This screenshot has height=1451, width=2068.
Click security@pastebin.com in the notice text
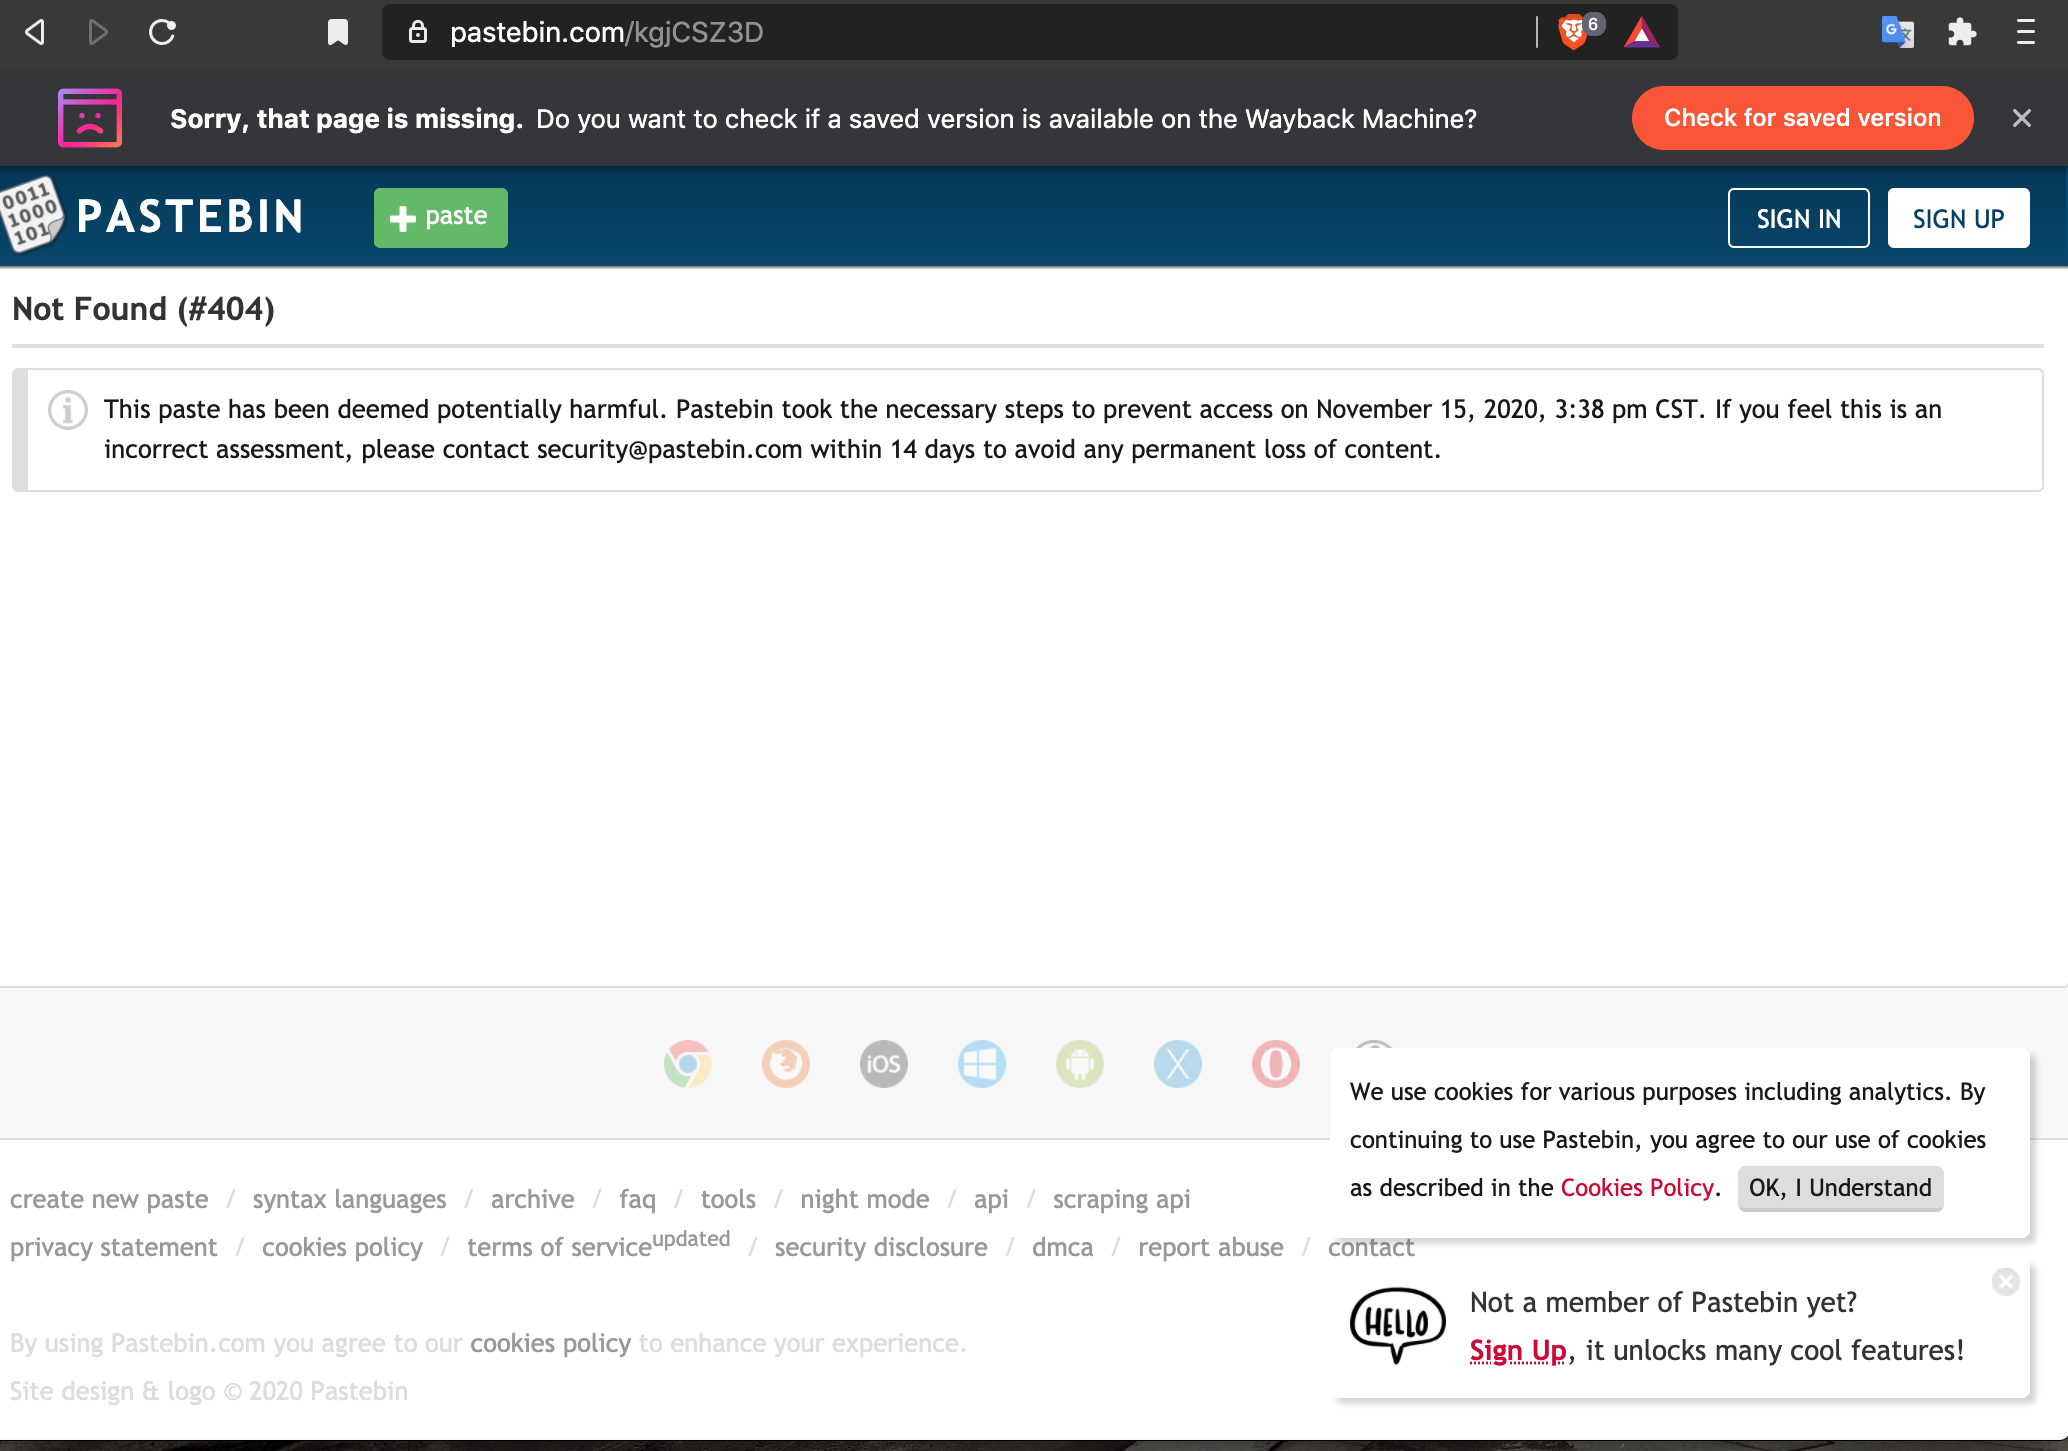click(669, 450)
